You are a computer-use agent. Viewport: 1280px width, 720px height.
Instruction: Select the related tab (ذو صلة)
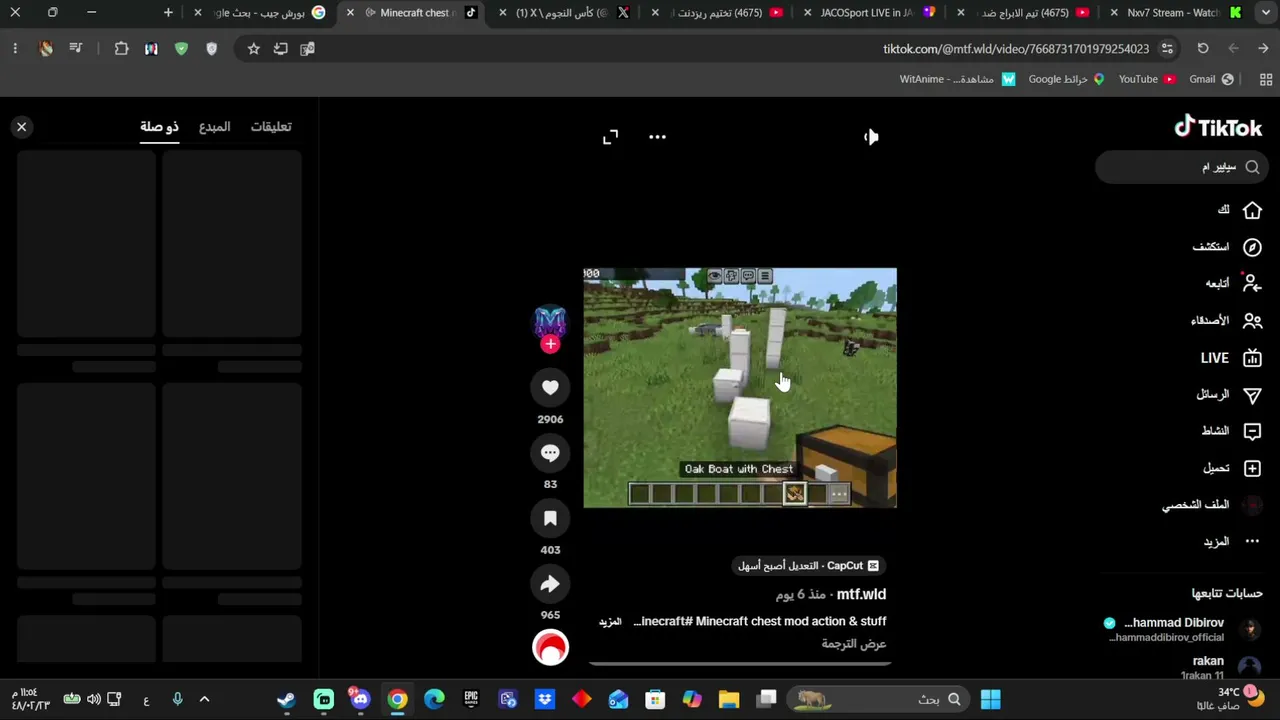click(159, 127)
